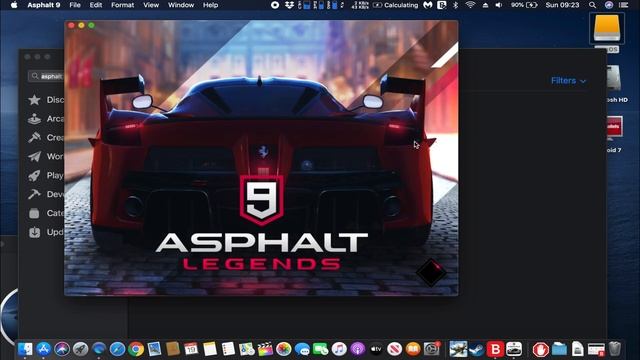Screen dimensions: 640x360
Task: Open the Help menu
Action: 211,5
